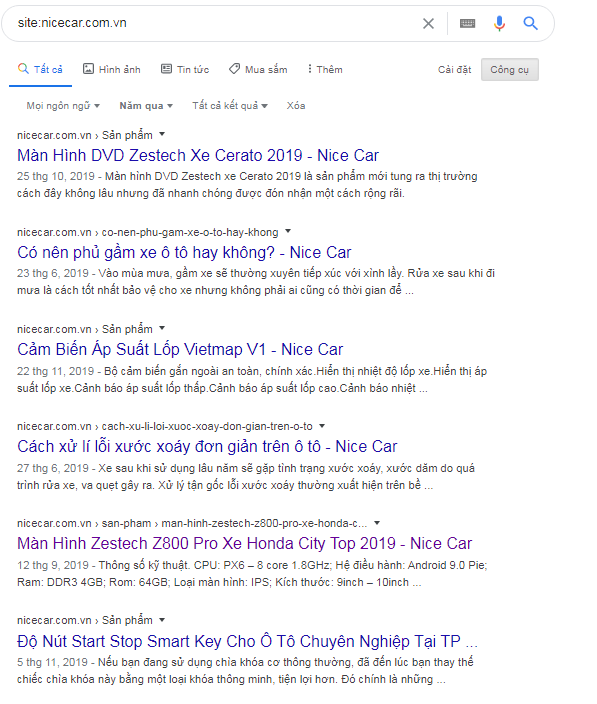Screen dimensions: 597x704
Task: Expand the Tất cả kết quả filter
Action: tap(230, 106)
